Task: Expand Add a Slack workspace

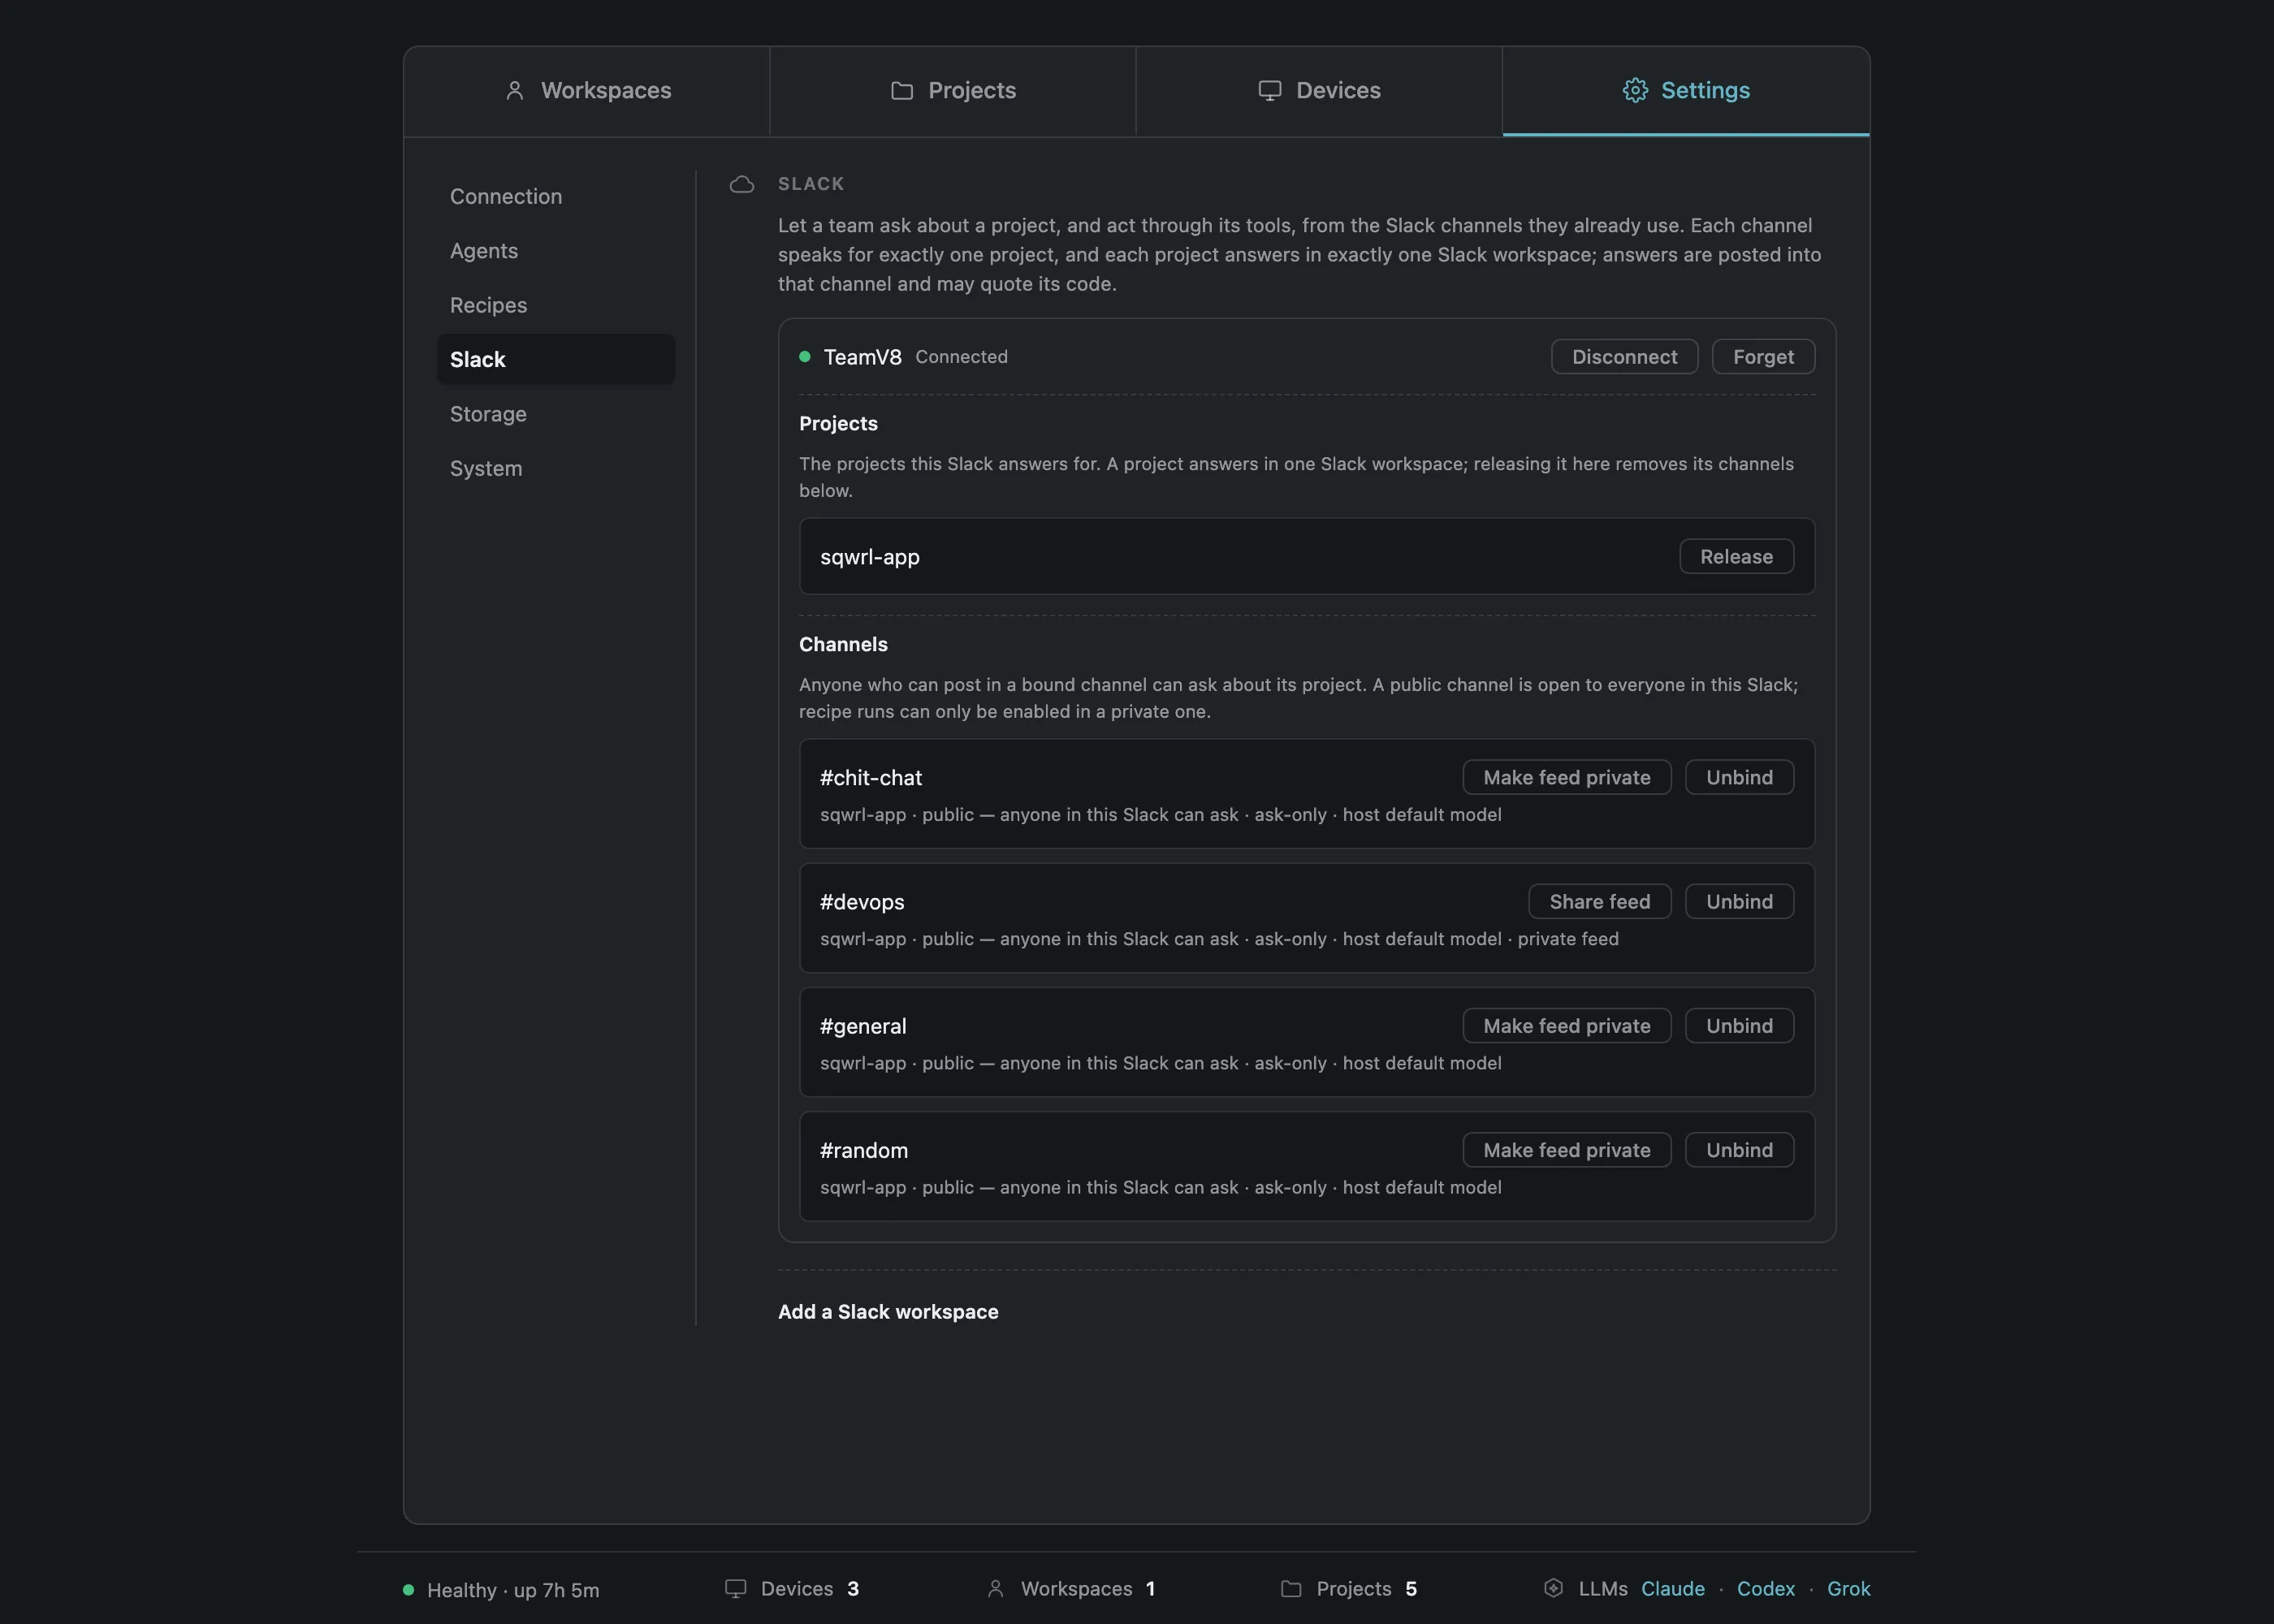Action: pos(888,1312)
